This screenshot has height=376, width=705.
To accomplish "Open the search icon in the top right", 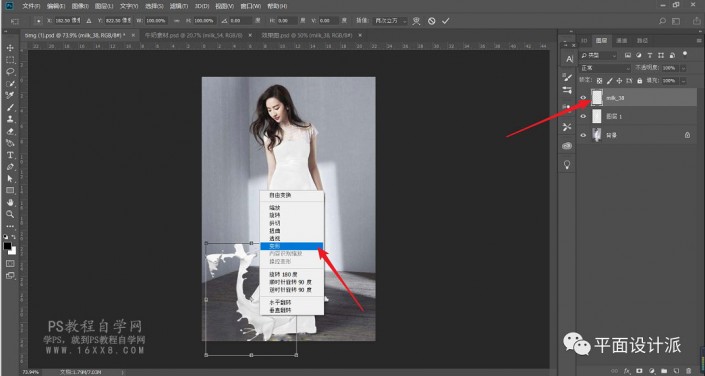I will pos(662,21).
